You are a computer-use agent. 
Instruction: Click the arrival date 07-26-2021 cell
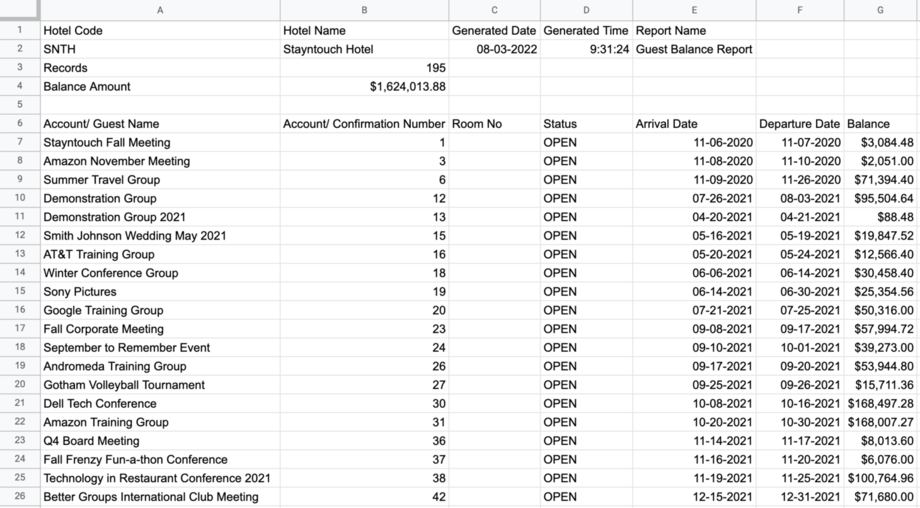coord(694,198)
